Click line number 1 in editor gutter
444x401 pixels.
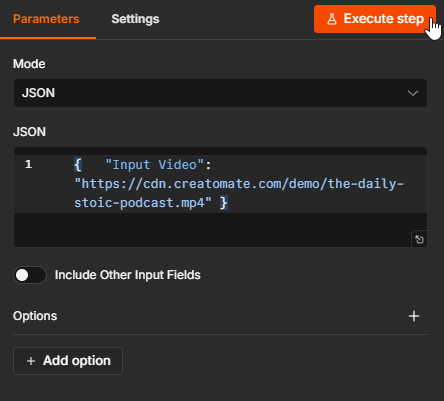click(28, 164)
